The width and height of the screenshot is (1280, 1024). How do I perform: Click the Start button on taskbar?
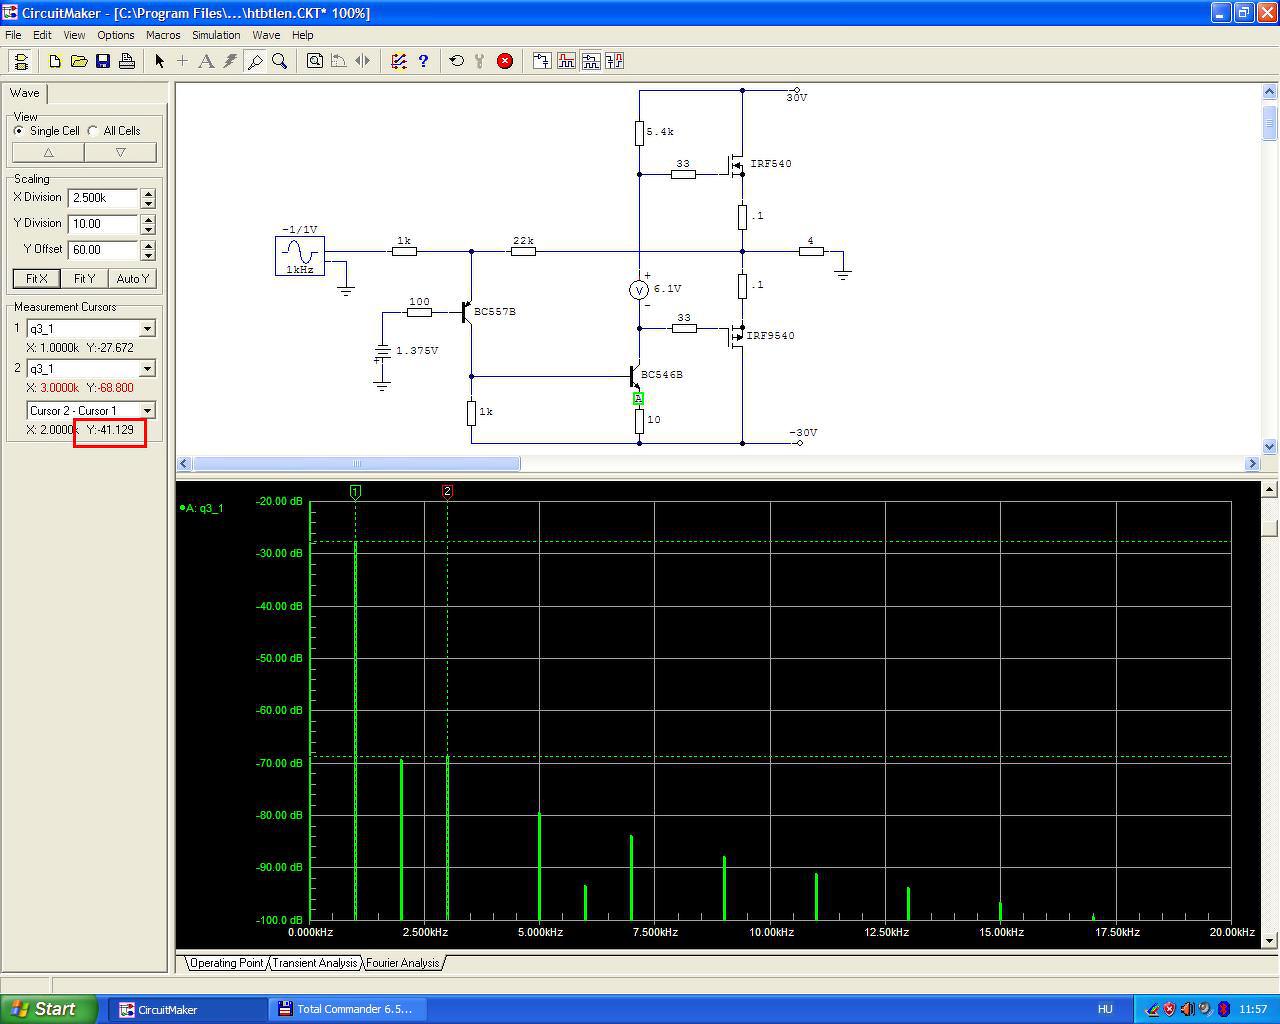pyautogui.click(x=49, y=1009)
